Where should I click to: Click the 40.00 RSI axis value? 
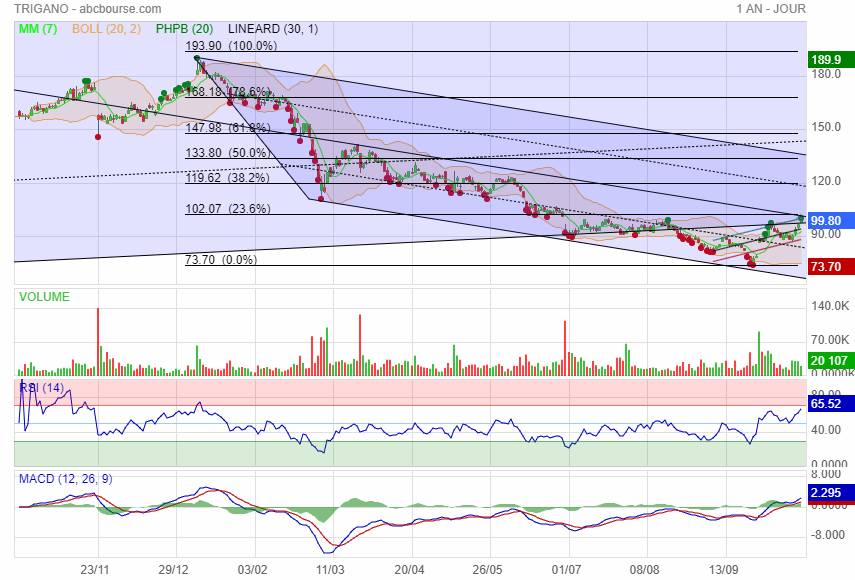click(826, 430)
